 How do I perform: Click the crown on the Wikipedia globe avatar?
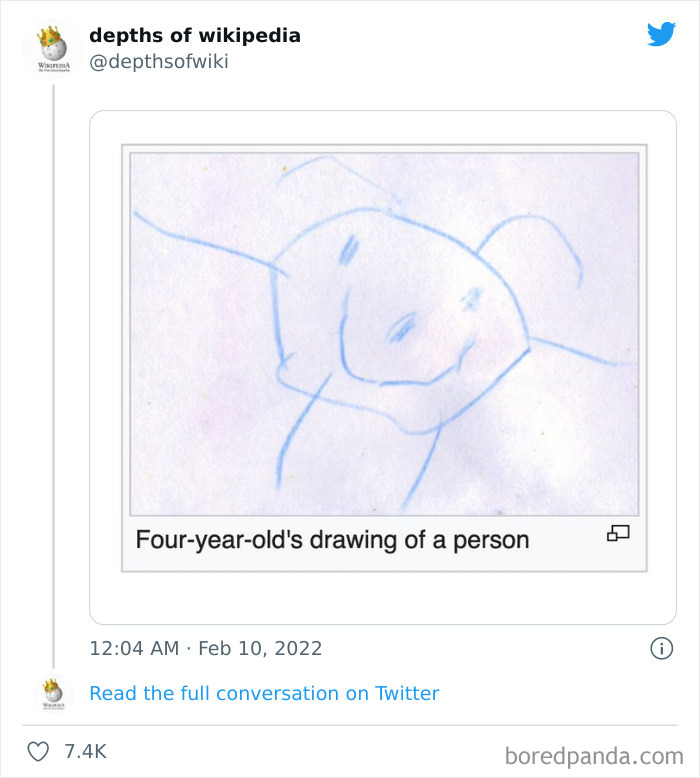point(49,35)
